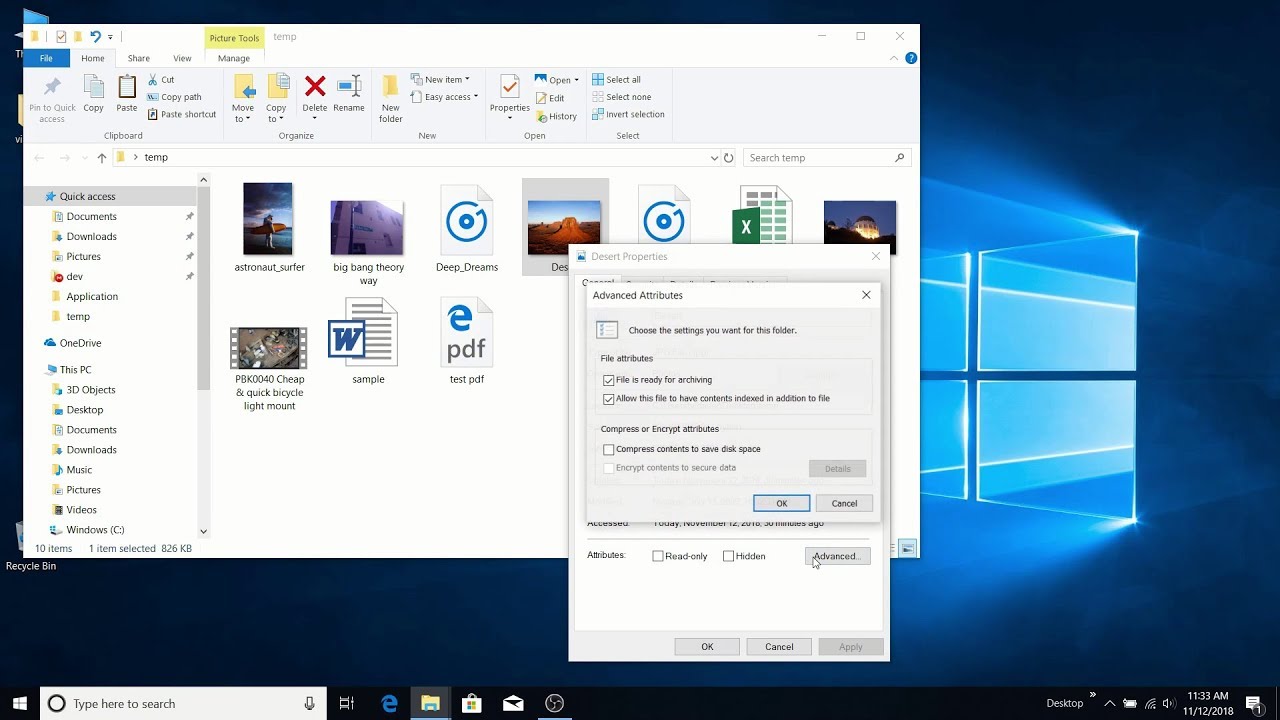Open the Share ribbon tab

pos(138,58)
